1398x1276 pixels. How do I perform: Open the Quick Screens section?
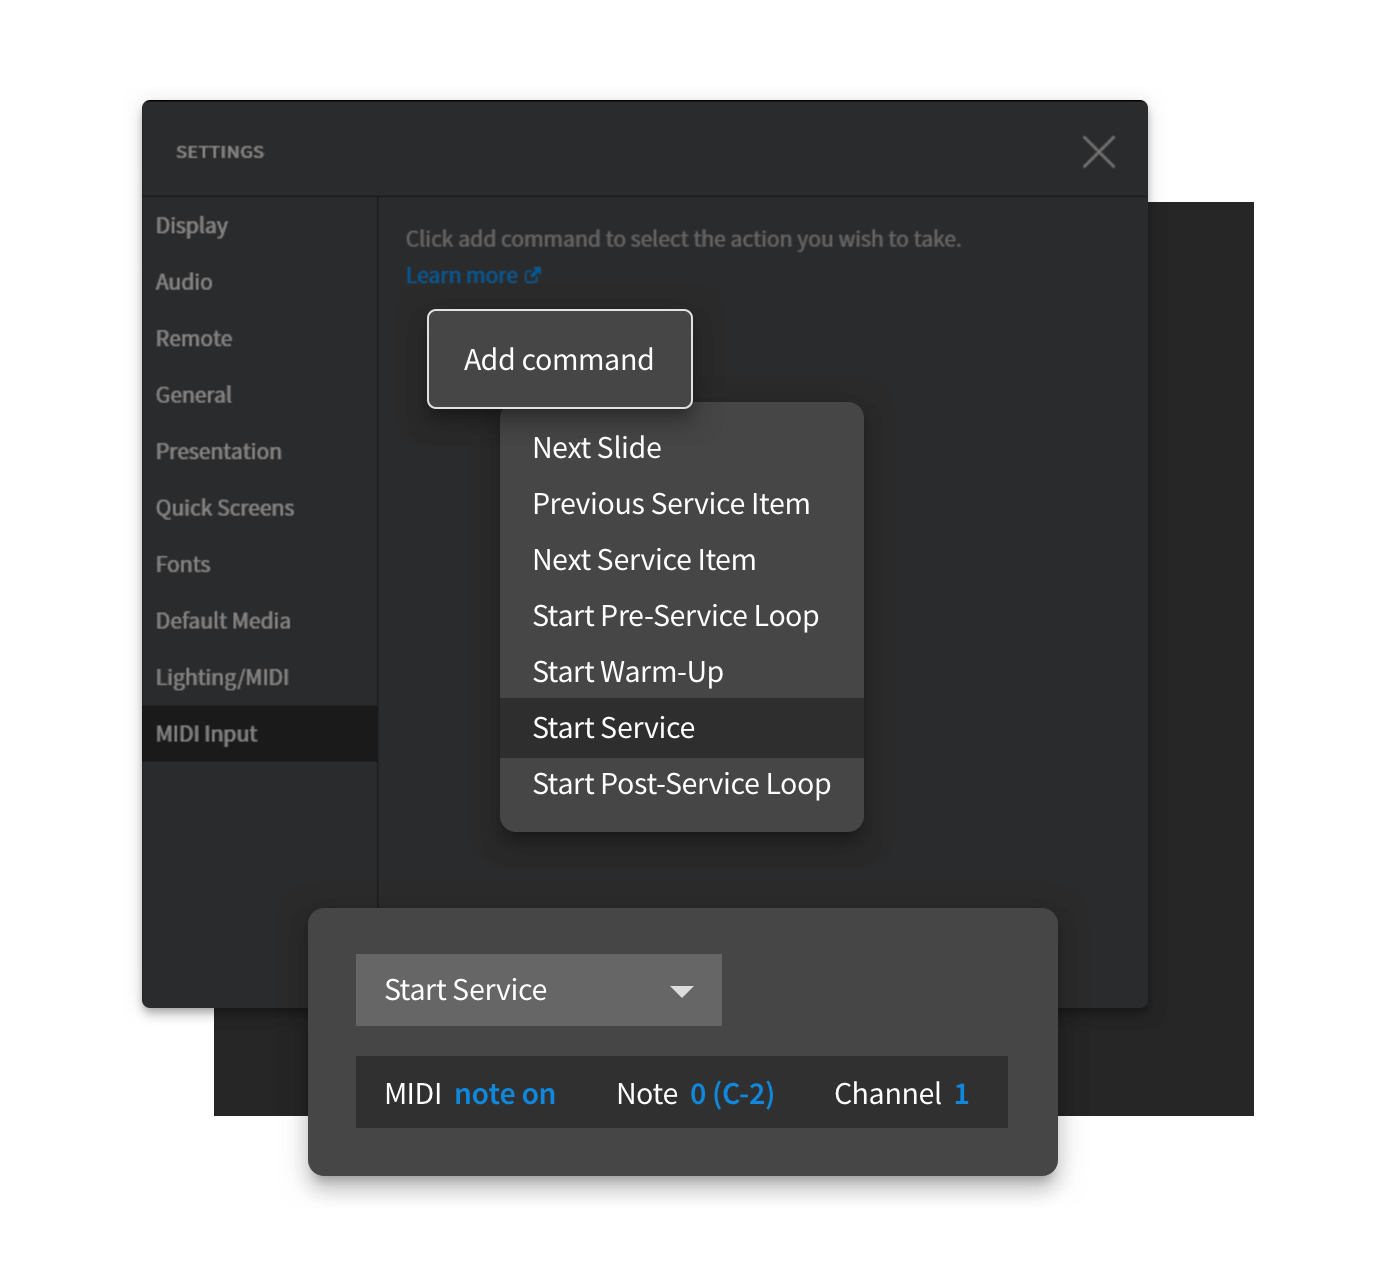click(x=260, y=508)
